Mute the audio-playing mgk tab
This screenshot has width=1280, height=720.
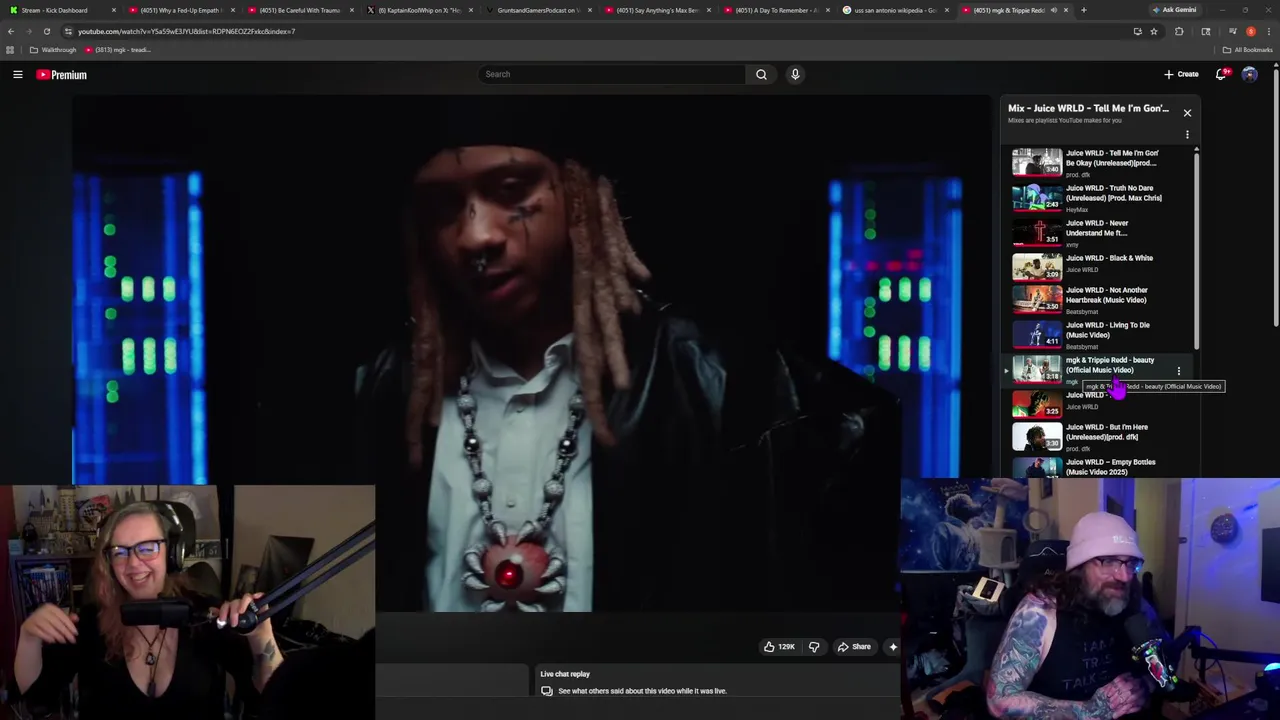1053,10
